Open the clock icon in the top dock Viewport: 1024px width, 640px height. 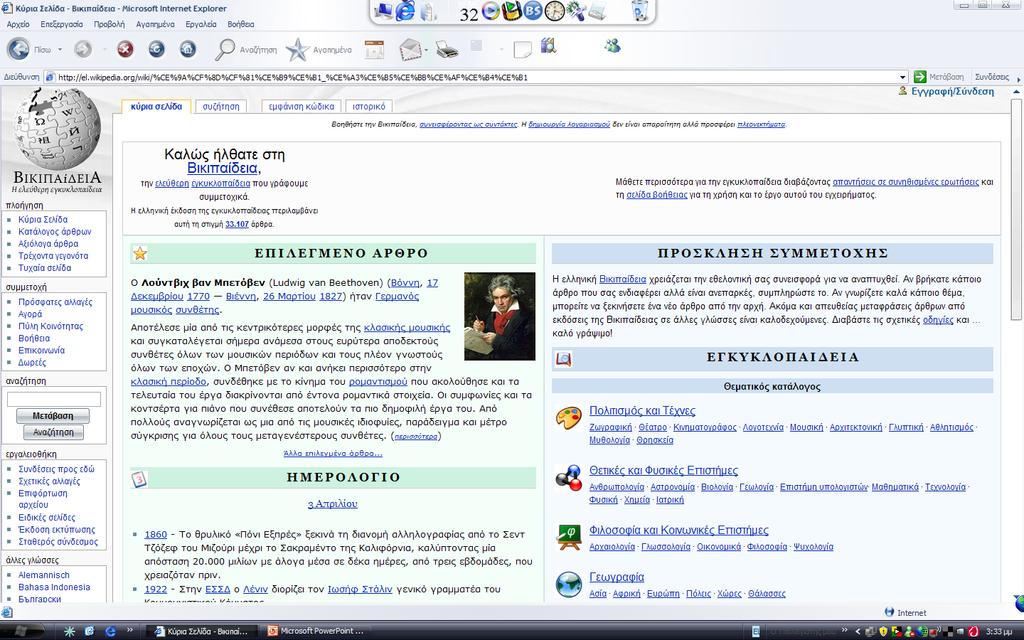click(554, 11)
